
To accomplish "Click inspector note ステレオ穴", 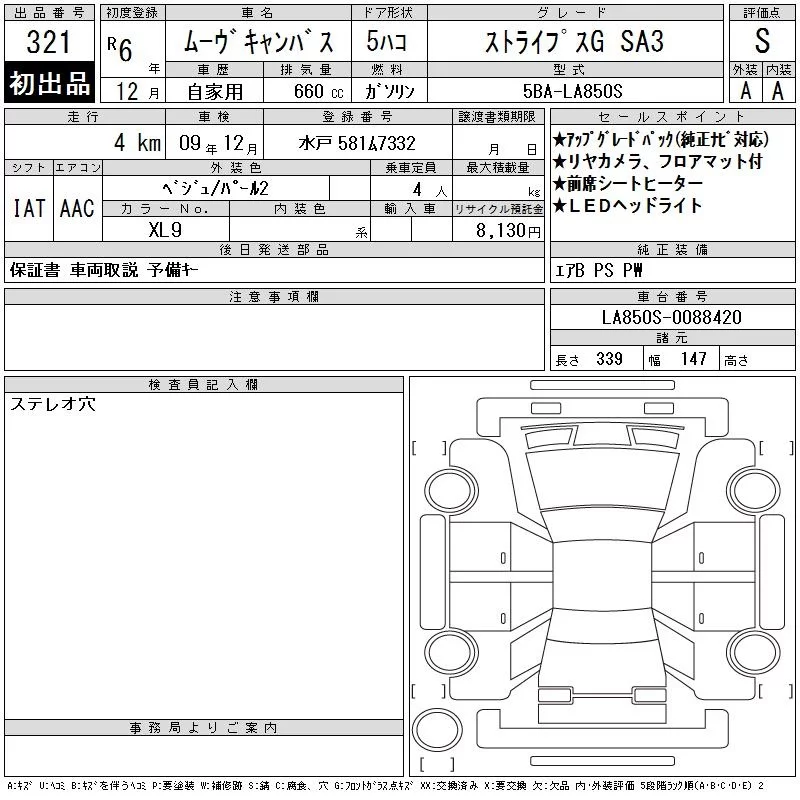I will tap(53, 404).
